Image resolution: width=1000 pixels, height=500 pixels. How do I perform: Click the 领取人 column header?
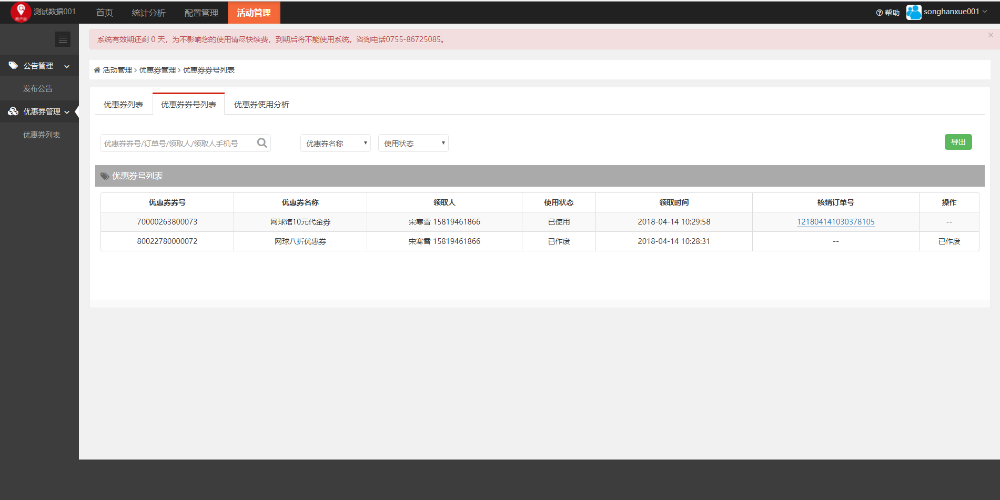click(445, 202)
